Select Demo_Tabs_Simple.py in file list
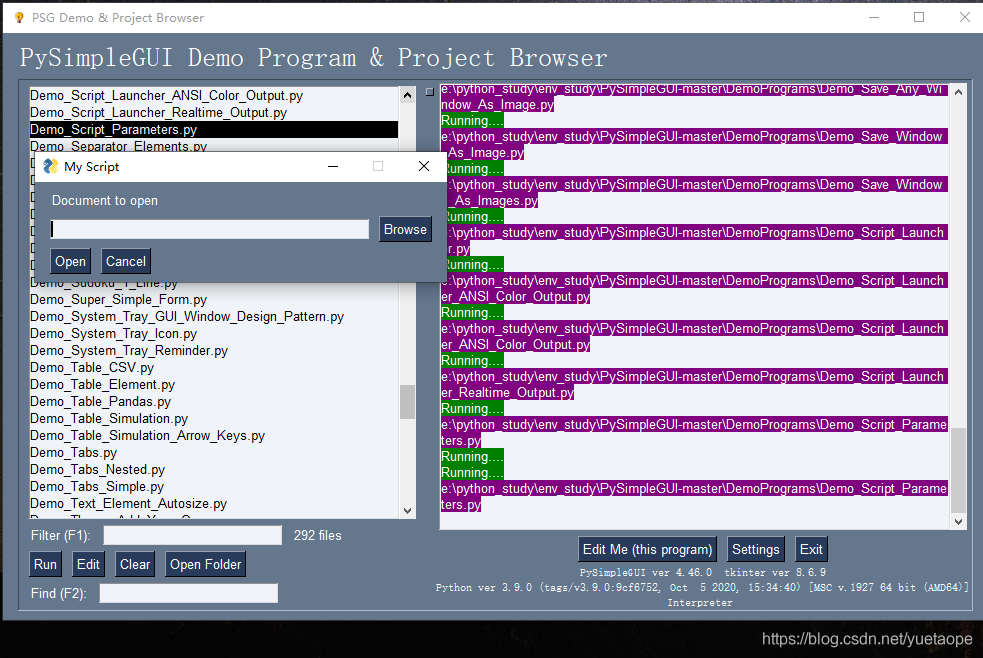Image resolution: width=983 pixels, height=658 pixels. coord(214,486)
